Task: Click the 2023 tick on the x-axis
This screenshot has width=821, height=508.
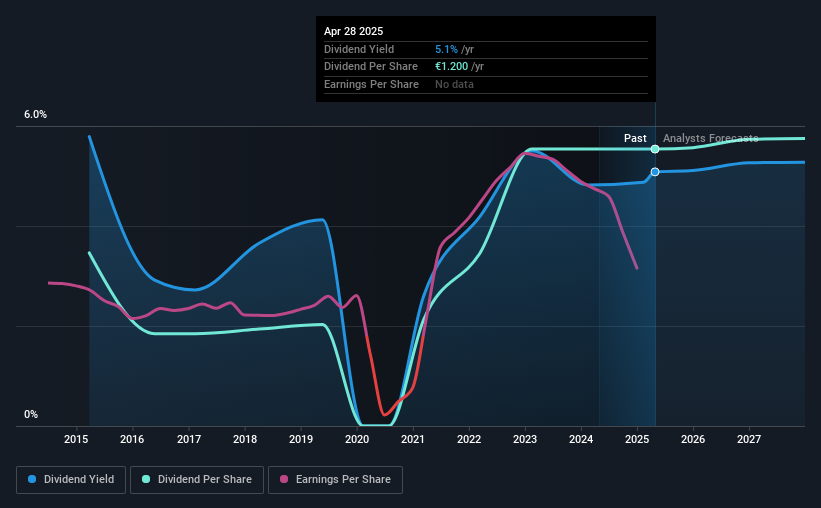Action: [525, 439]
